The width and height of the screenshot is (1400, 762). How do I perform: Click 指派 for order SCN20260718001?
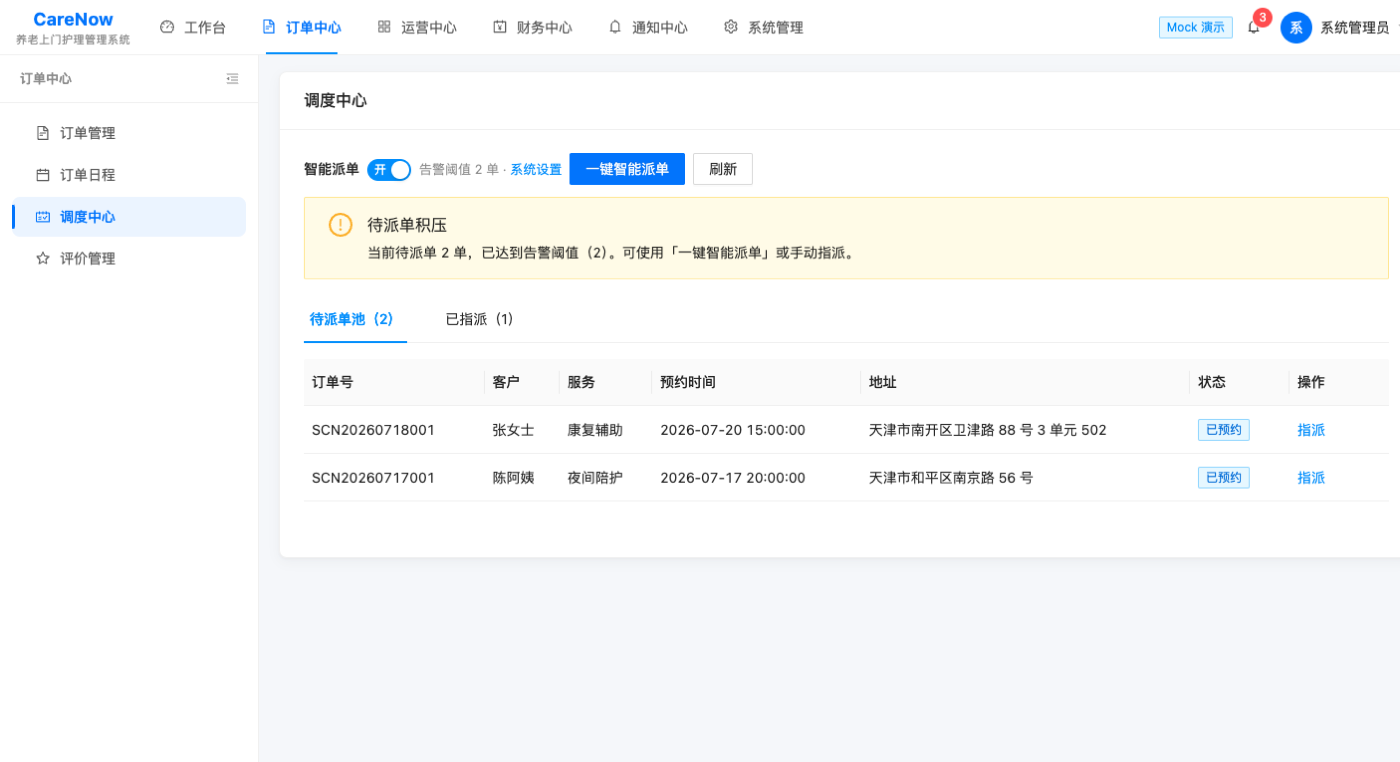click(1311, 430)
